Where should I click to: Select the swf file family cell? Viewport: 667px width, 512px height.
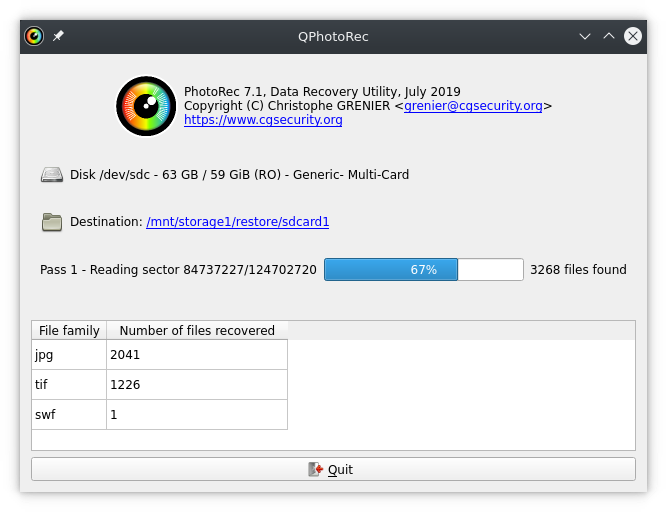click(x=69, y=414)
